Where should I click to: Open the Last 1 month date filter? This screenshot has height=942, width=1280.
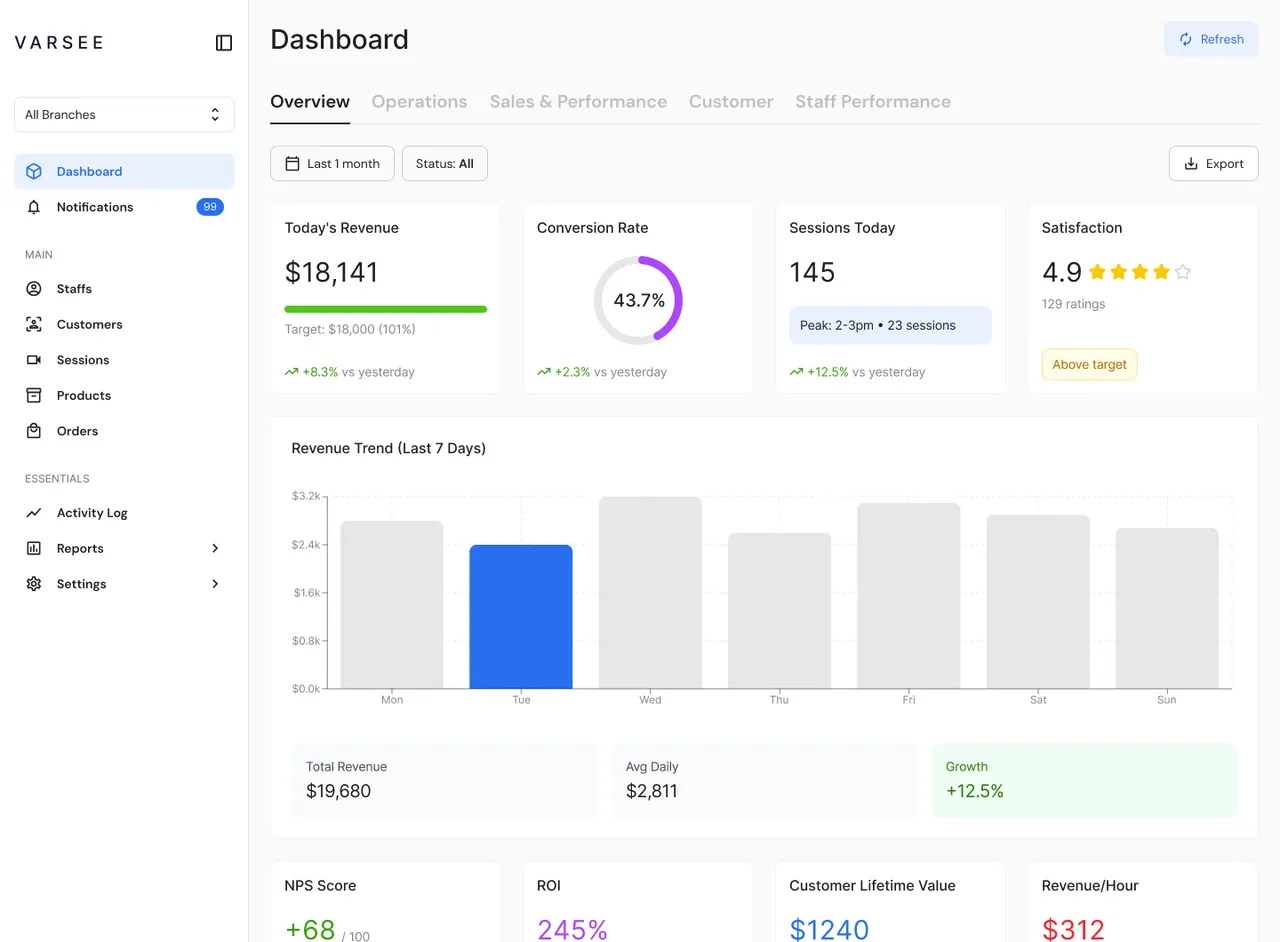coord(332,163)
